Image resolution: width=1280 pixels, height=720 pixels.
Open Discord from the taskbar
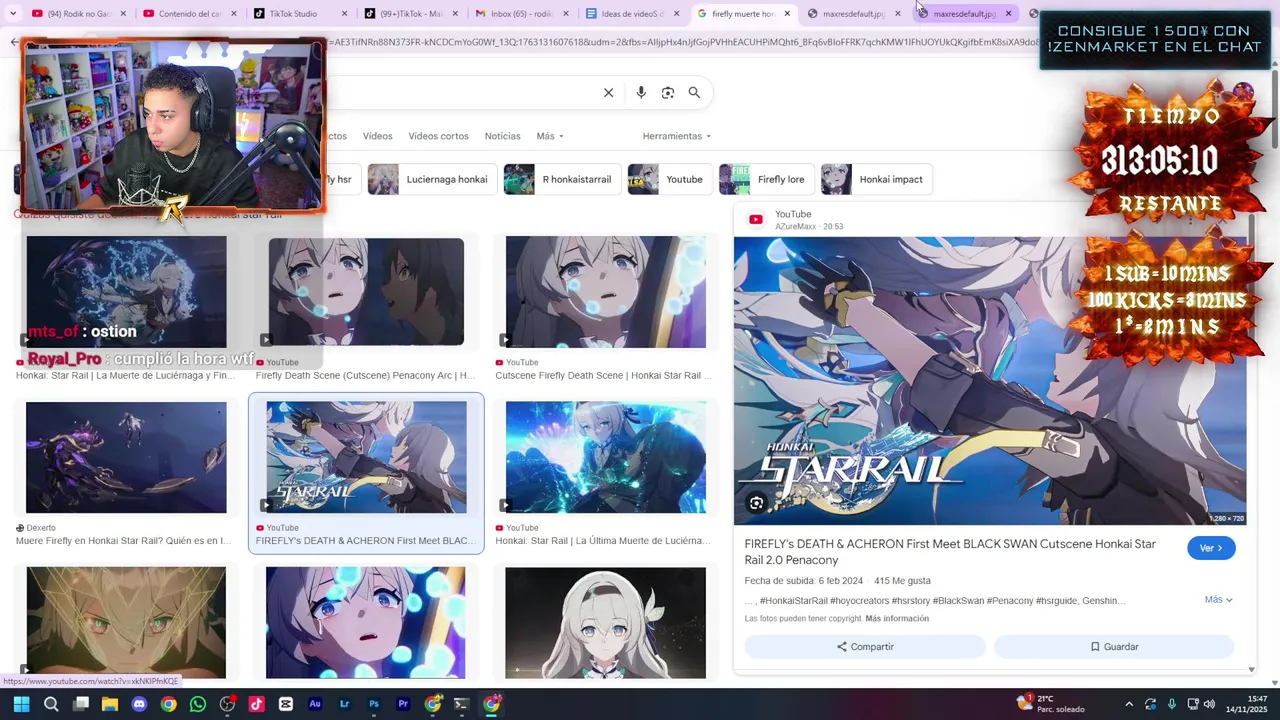pos(139,704)
